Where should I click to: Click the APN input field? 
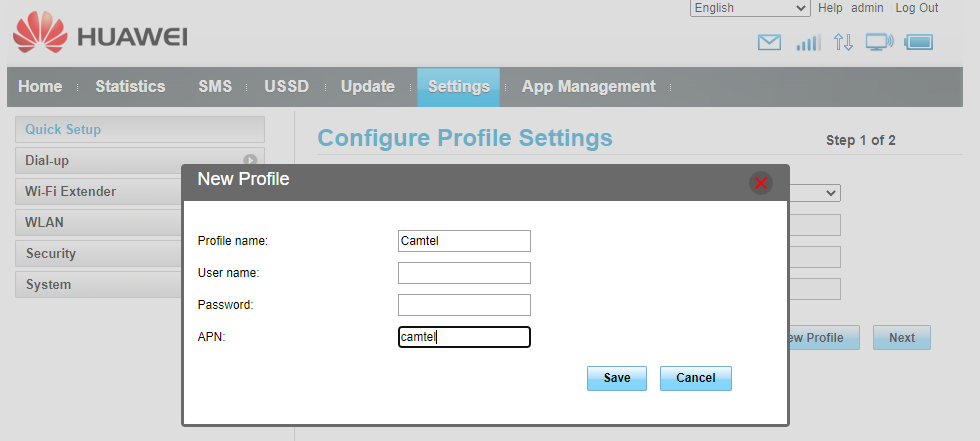[464, 337]
